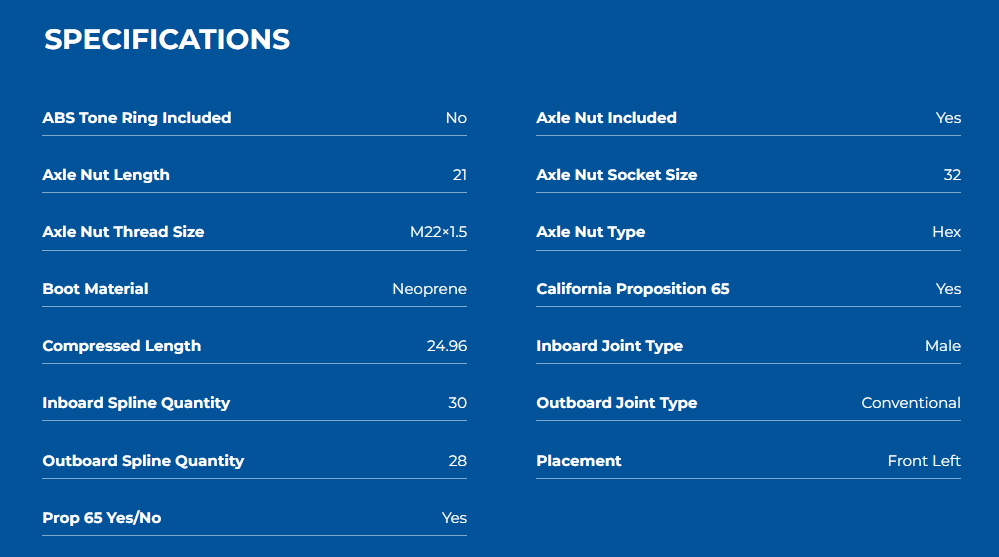This screenshot has height=557, width=999.
Task: Select the Outboard Joint Type label
Action: [617, 403]
